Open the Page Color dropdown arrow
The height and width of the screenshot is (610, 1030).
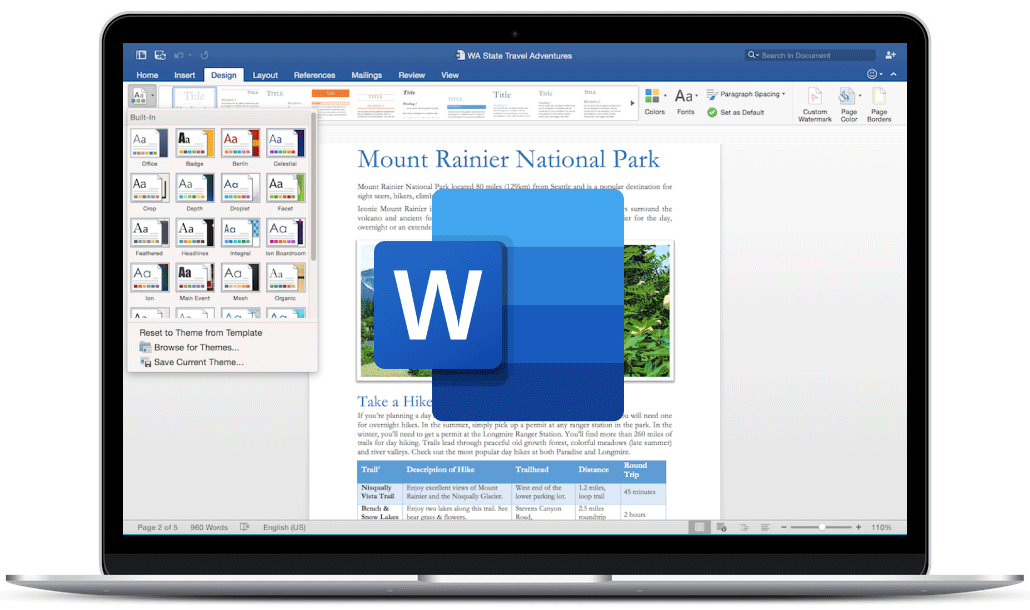[x=860, y=96]
